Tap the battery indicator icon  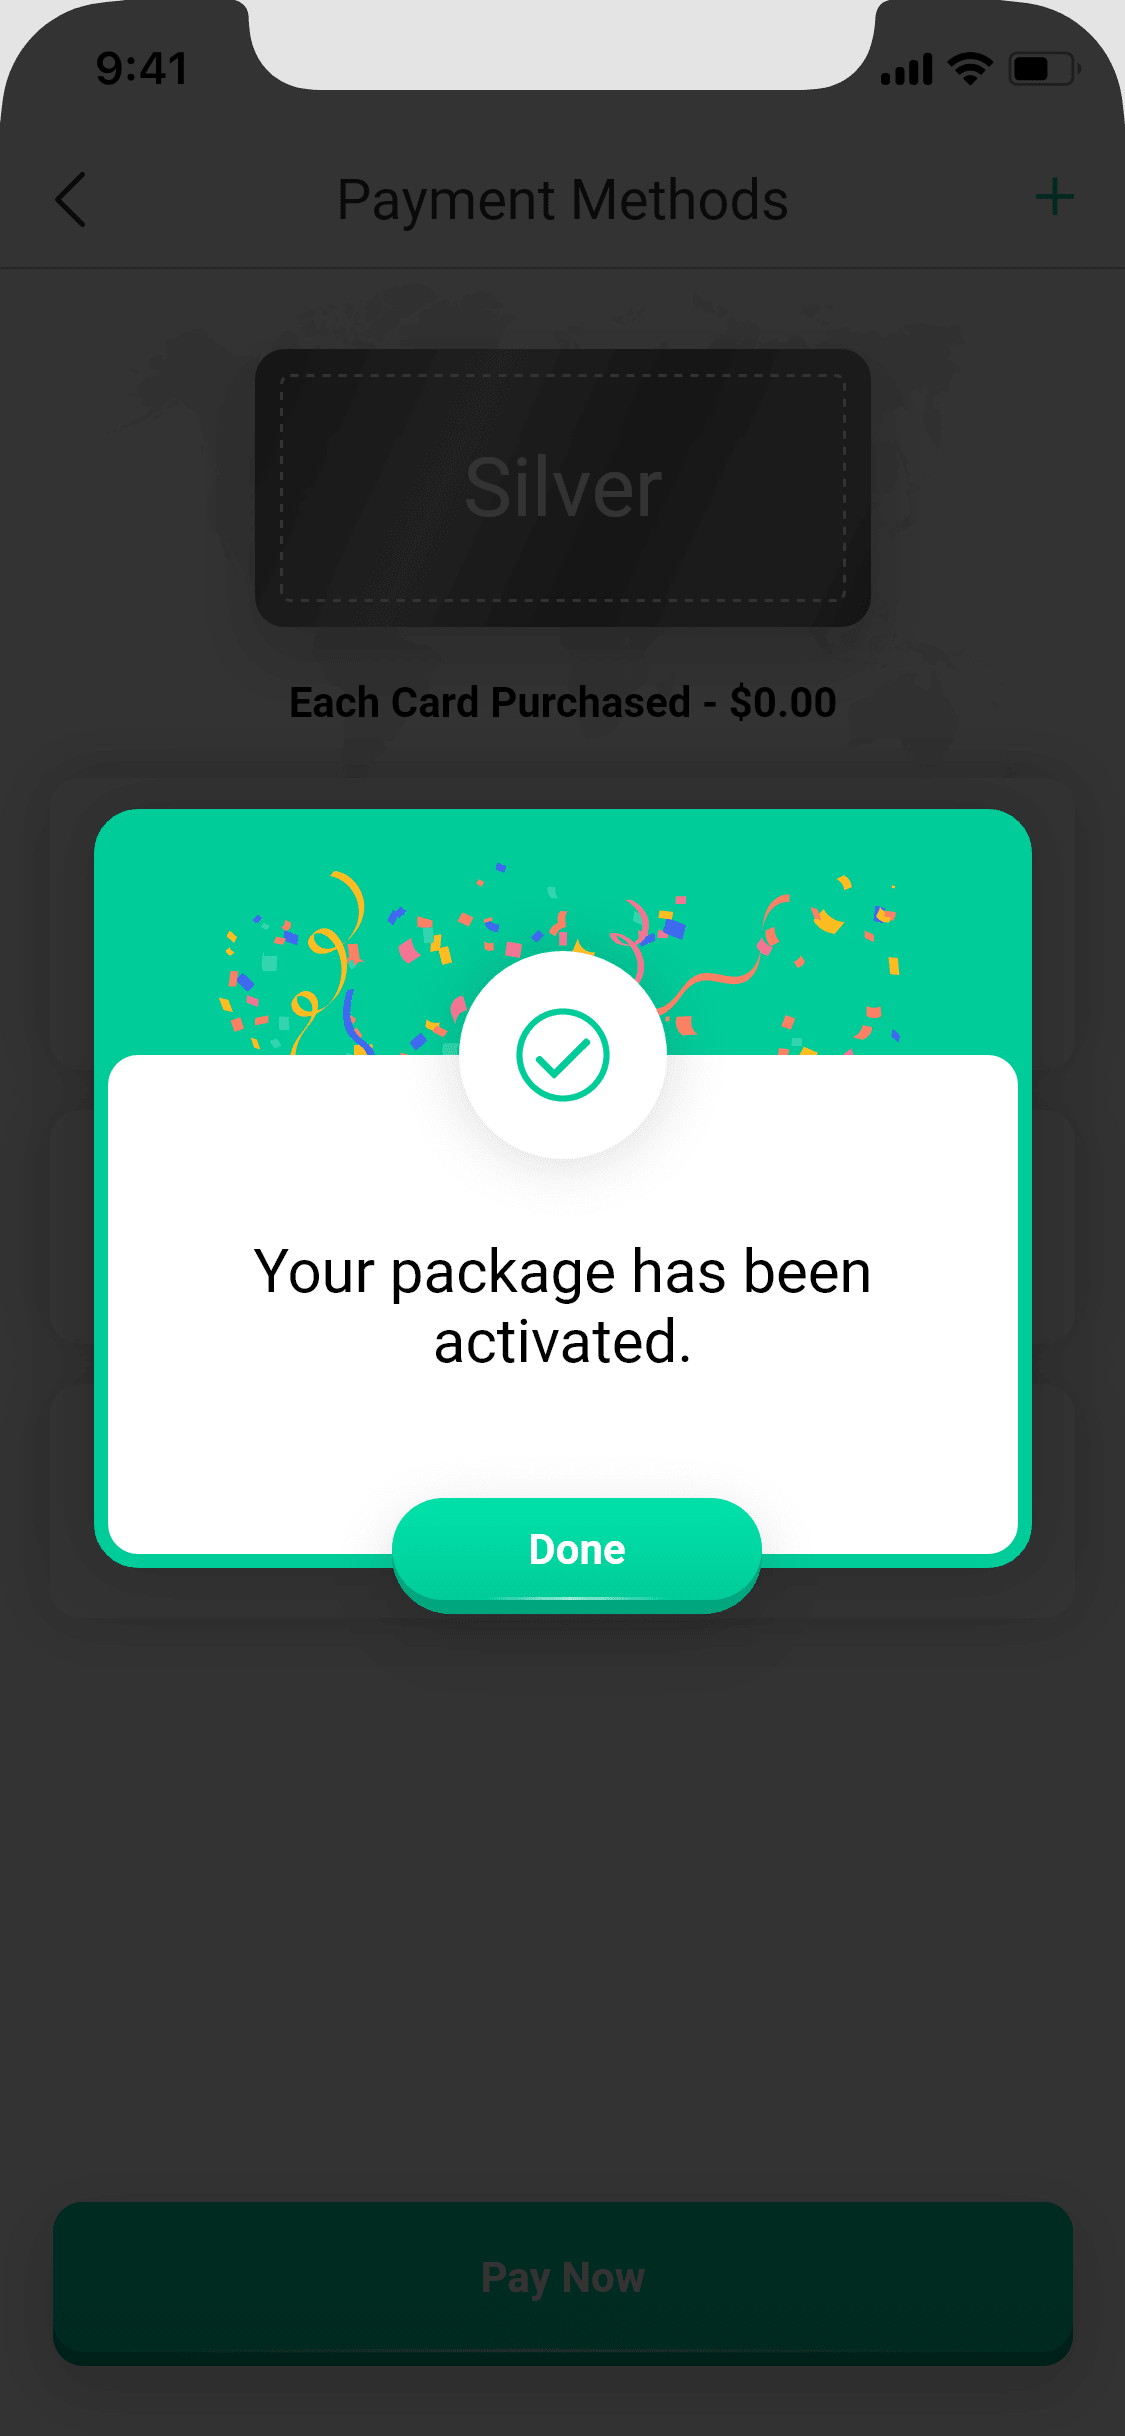tap(1044, 69)
